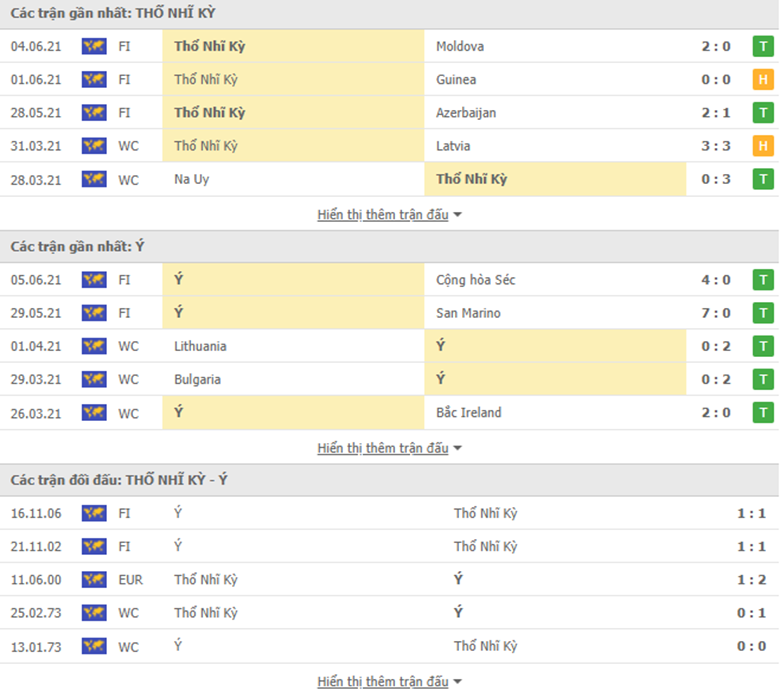Expand more head-to-head matches list
Viewport: 780px width, 691px height.
click(390, 681)
